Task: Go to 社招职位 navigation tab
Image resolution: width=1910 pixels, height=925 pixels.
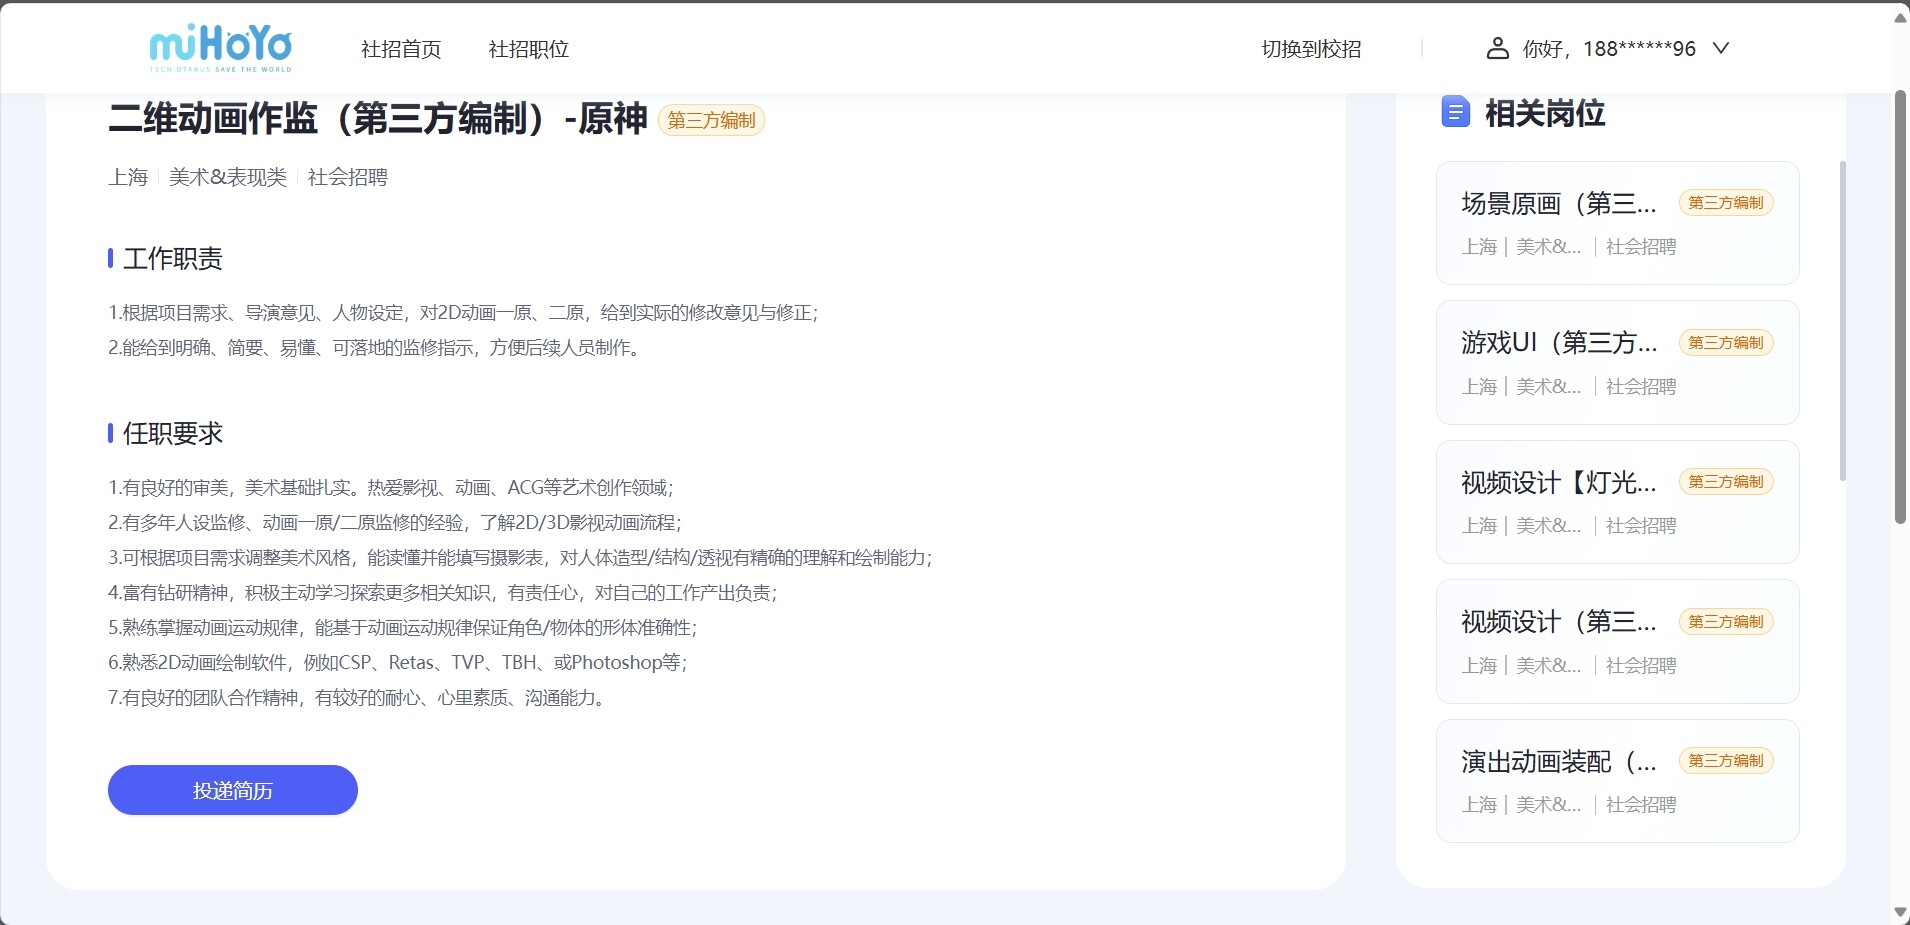Action: coord(528,49)
